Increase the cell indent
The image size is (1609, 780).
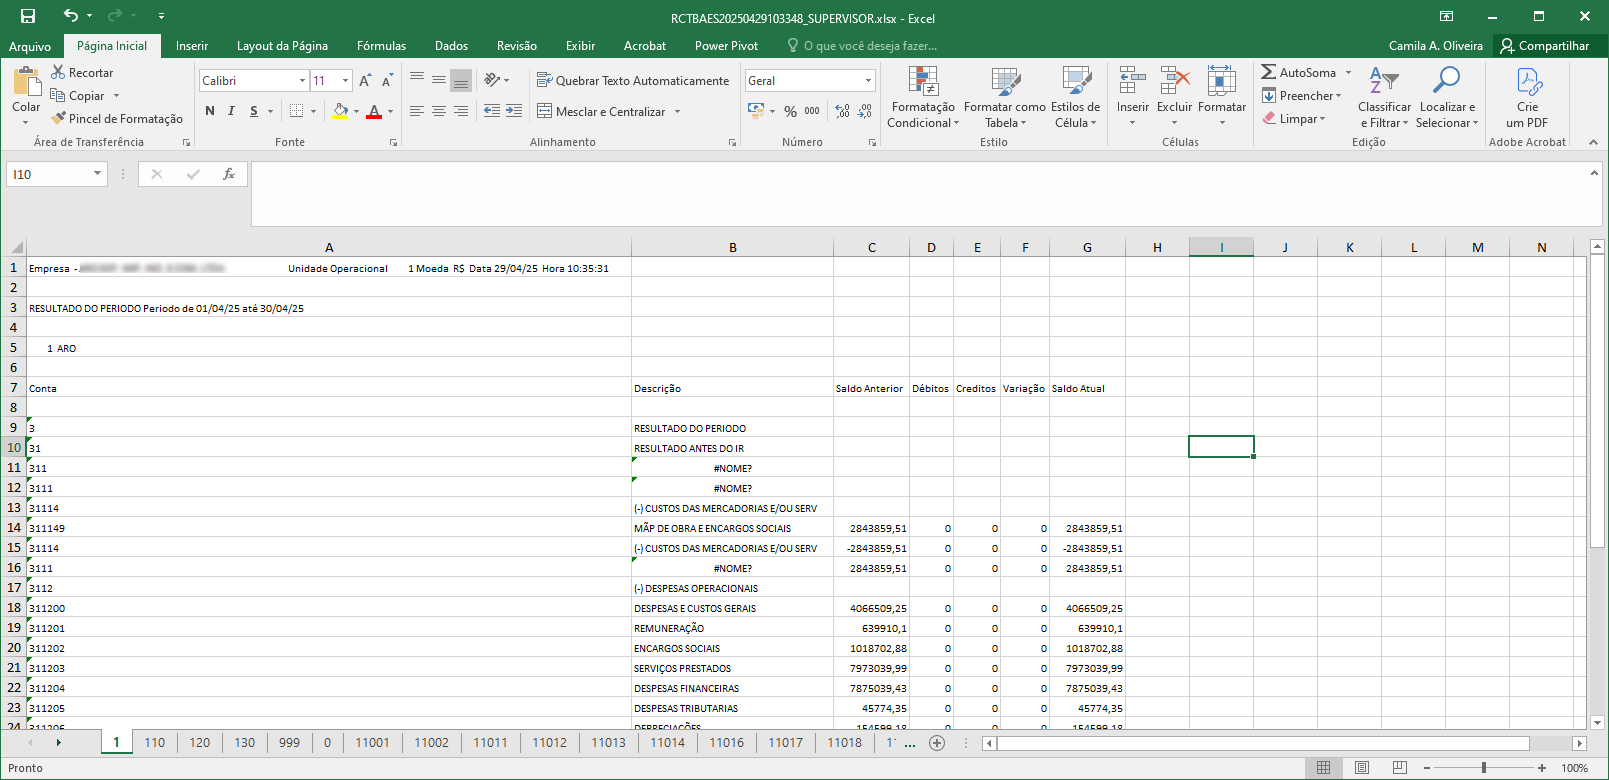point(514,111)
